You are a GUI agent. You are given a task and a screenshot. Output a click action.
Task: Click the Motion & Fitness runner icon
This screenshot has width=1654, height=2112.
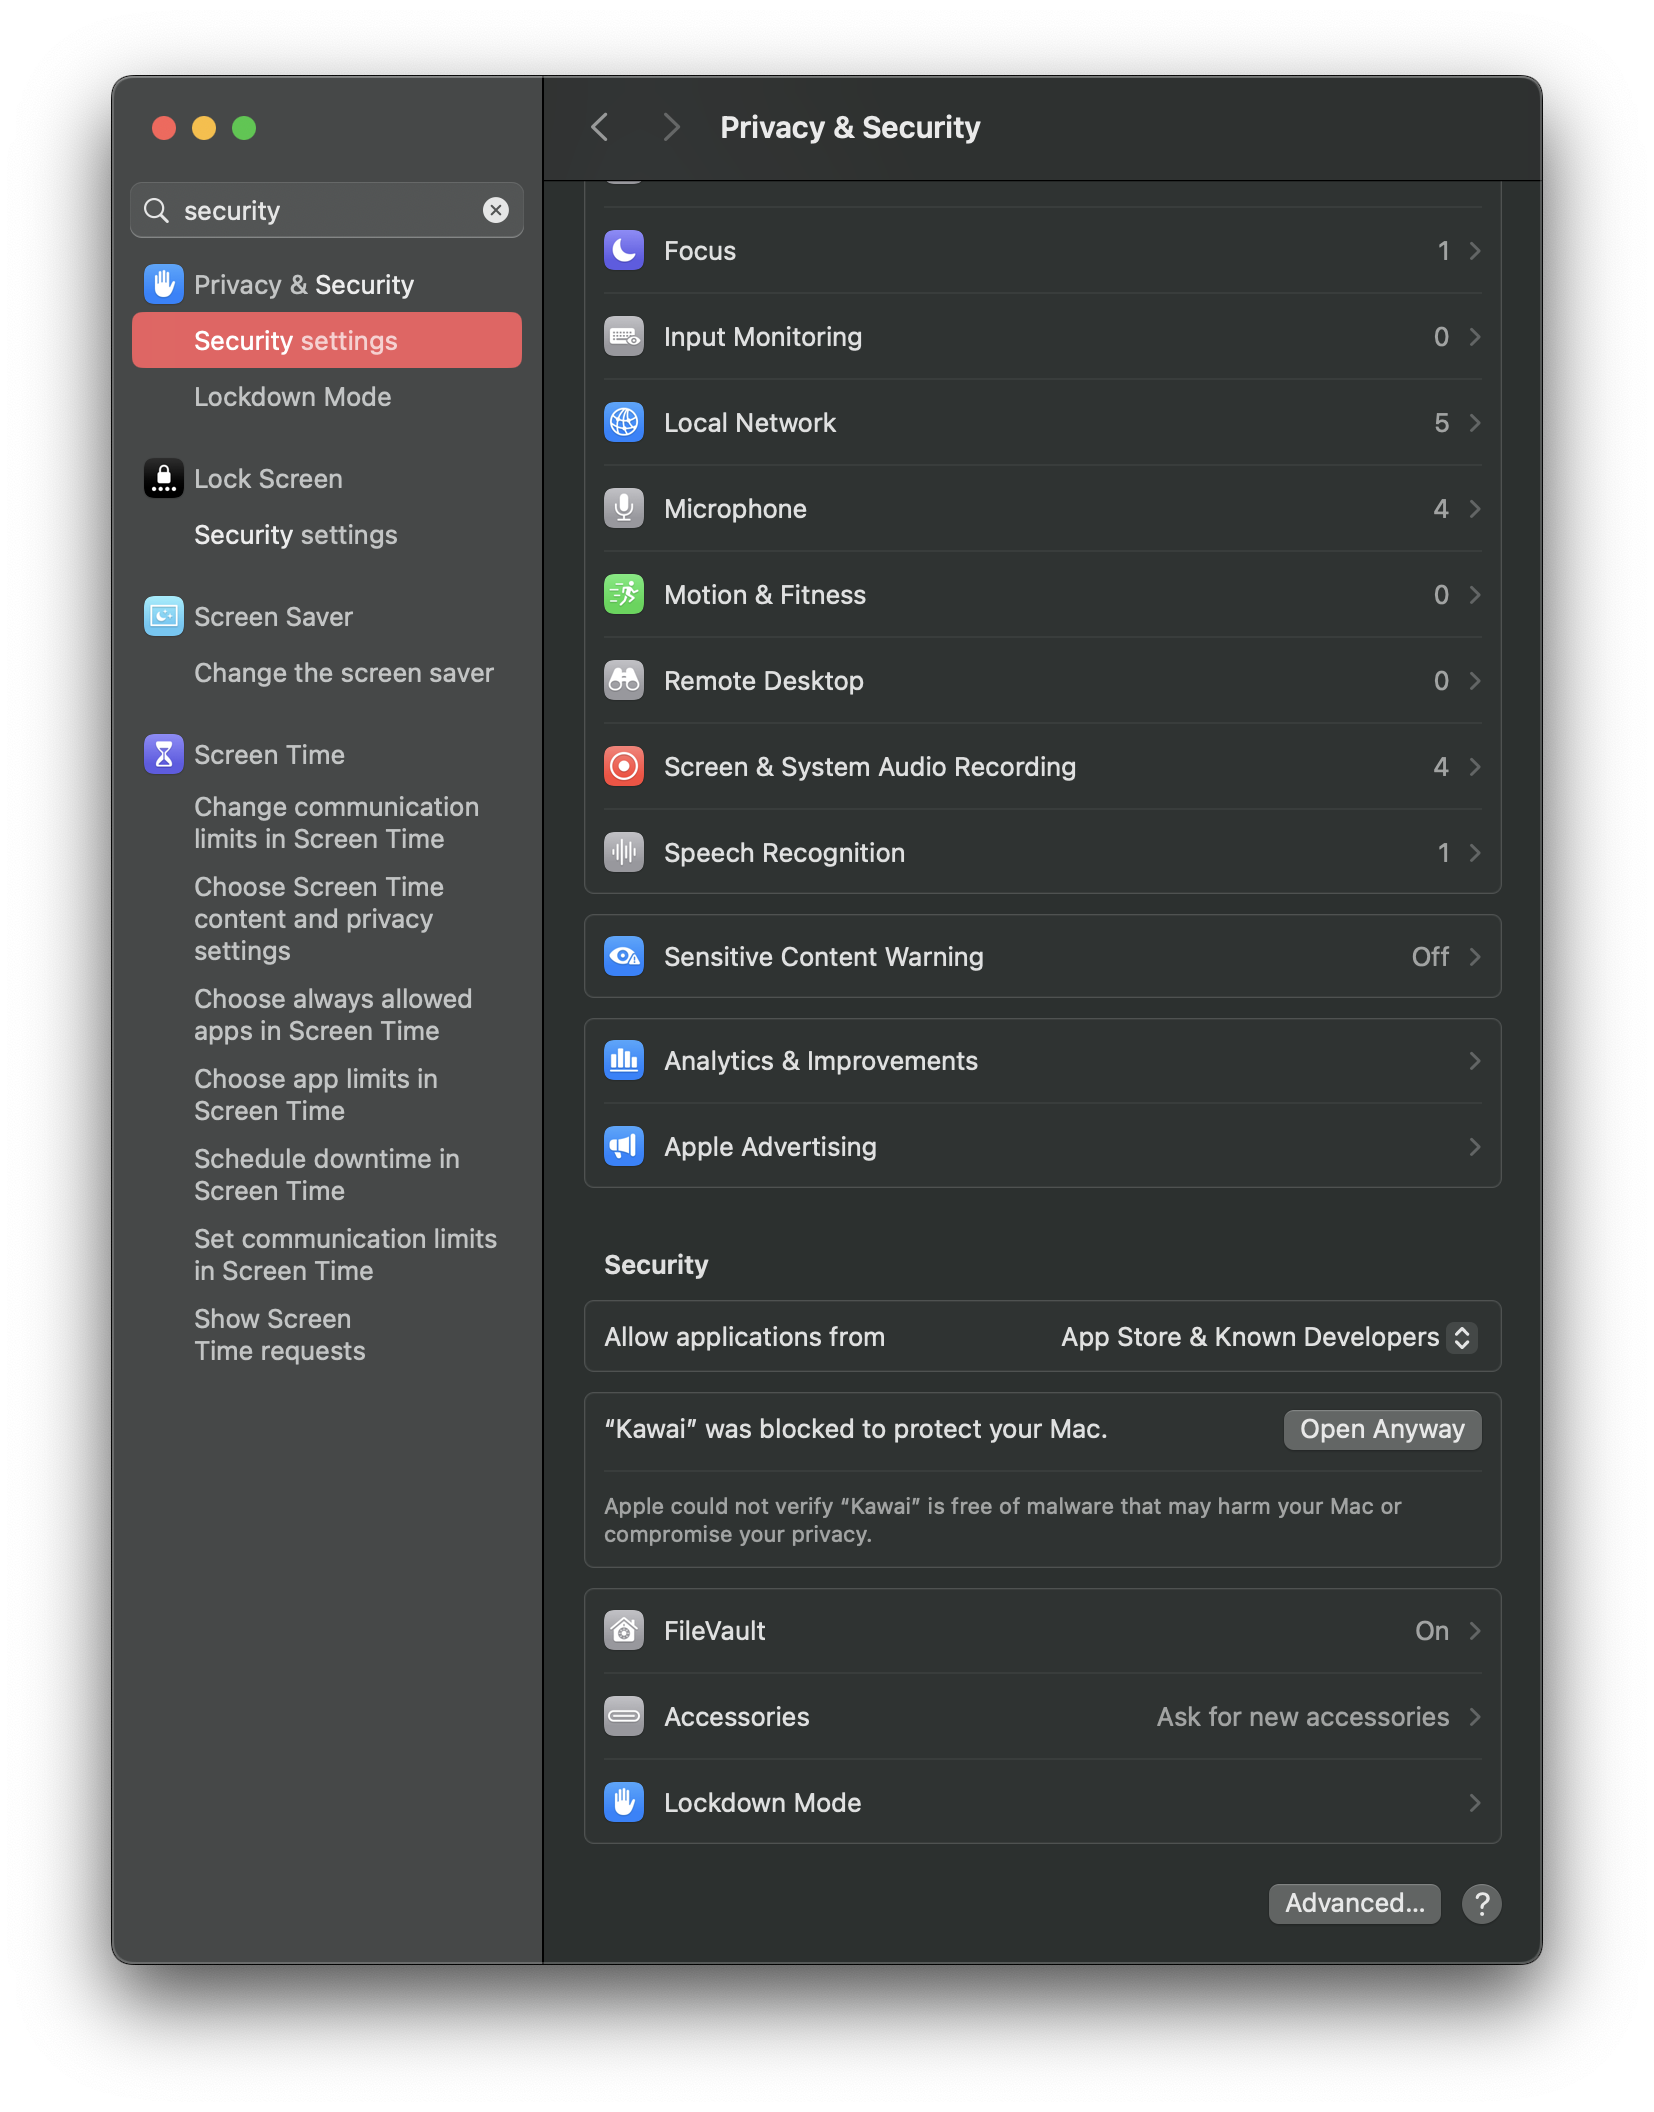pos(624,594)
